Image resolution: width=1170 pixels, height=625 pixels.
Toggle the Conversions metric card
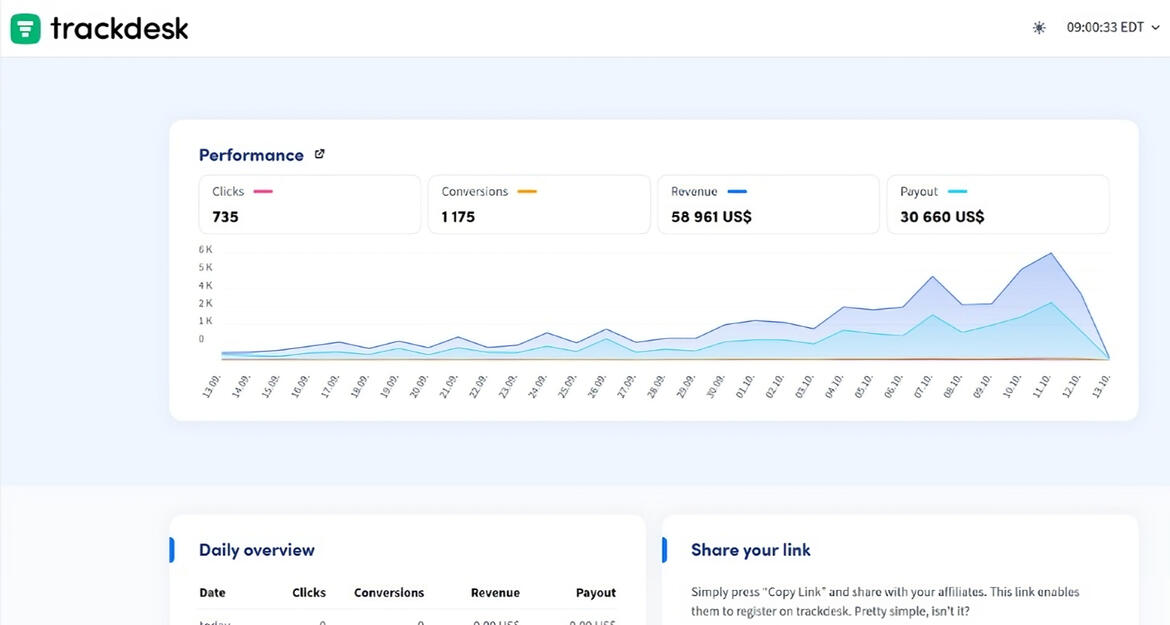(x=538, y=204)
